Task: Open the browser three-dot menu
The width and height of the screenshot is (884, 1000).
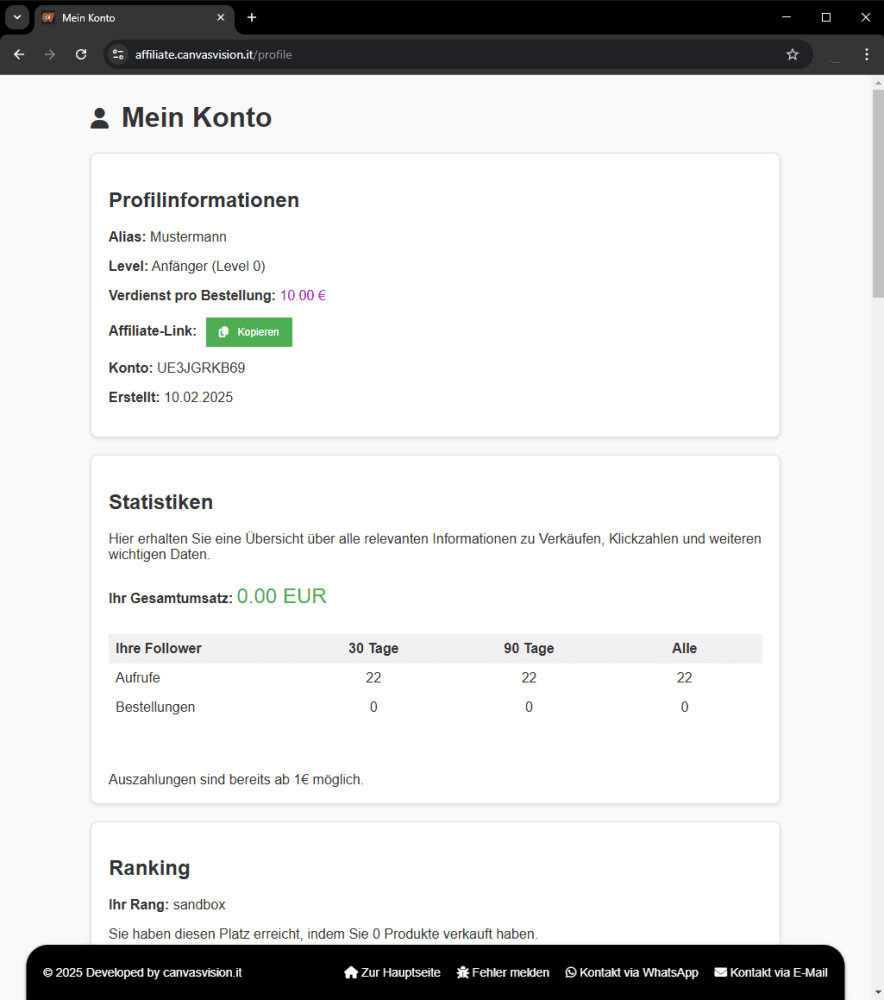Action: coord(866,54)
